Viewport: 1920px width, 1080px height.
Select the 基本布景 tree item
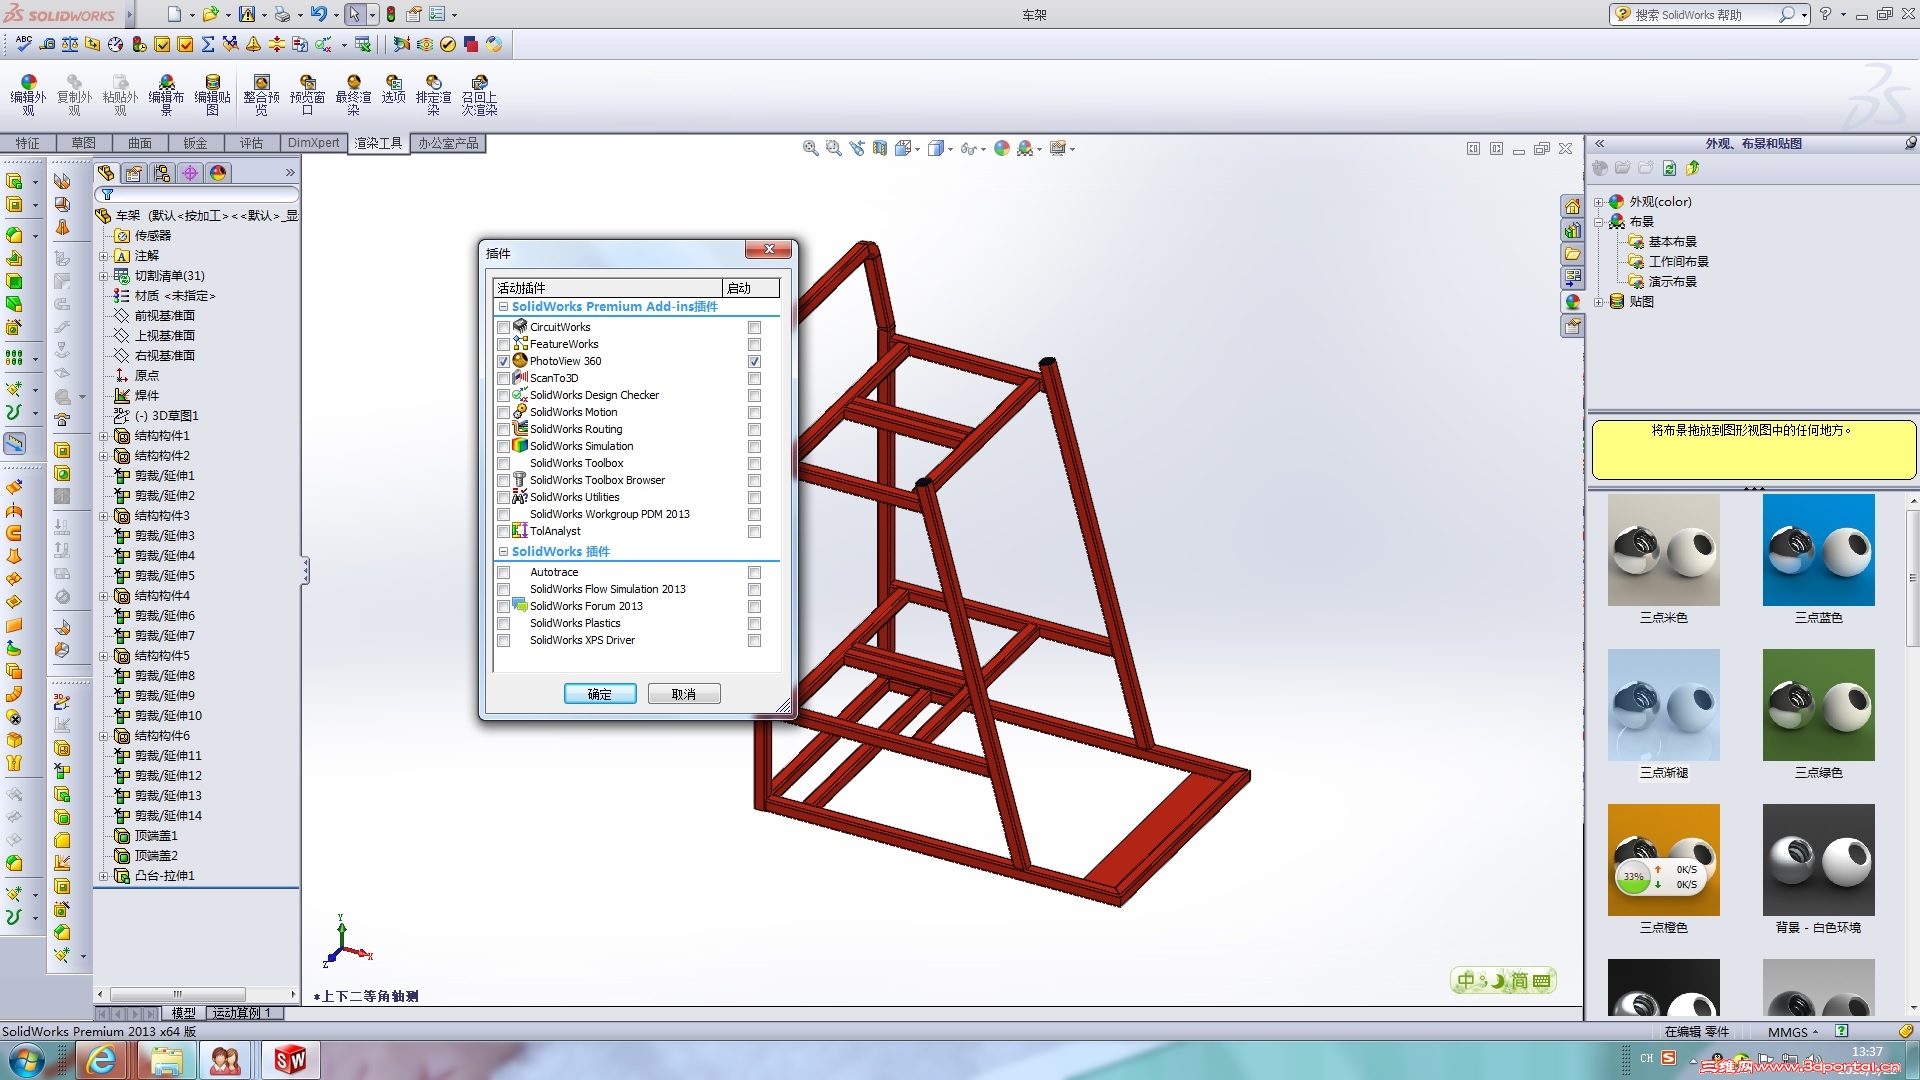pos(1672,242)
